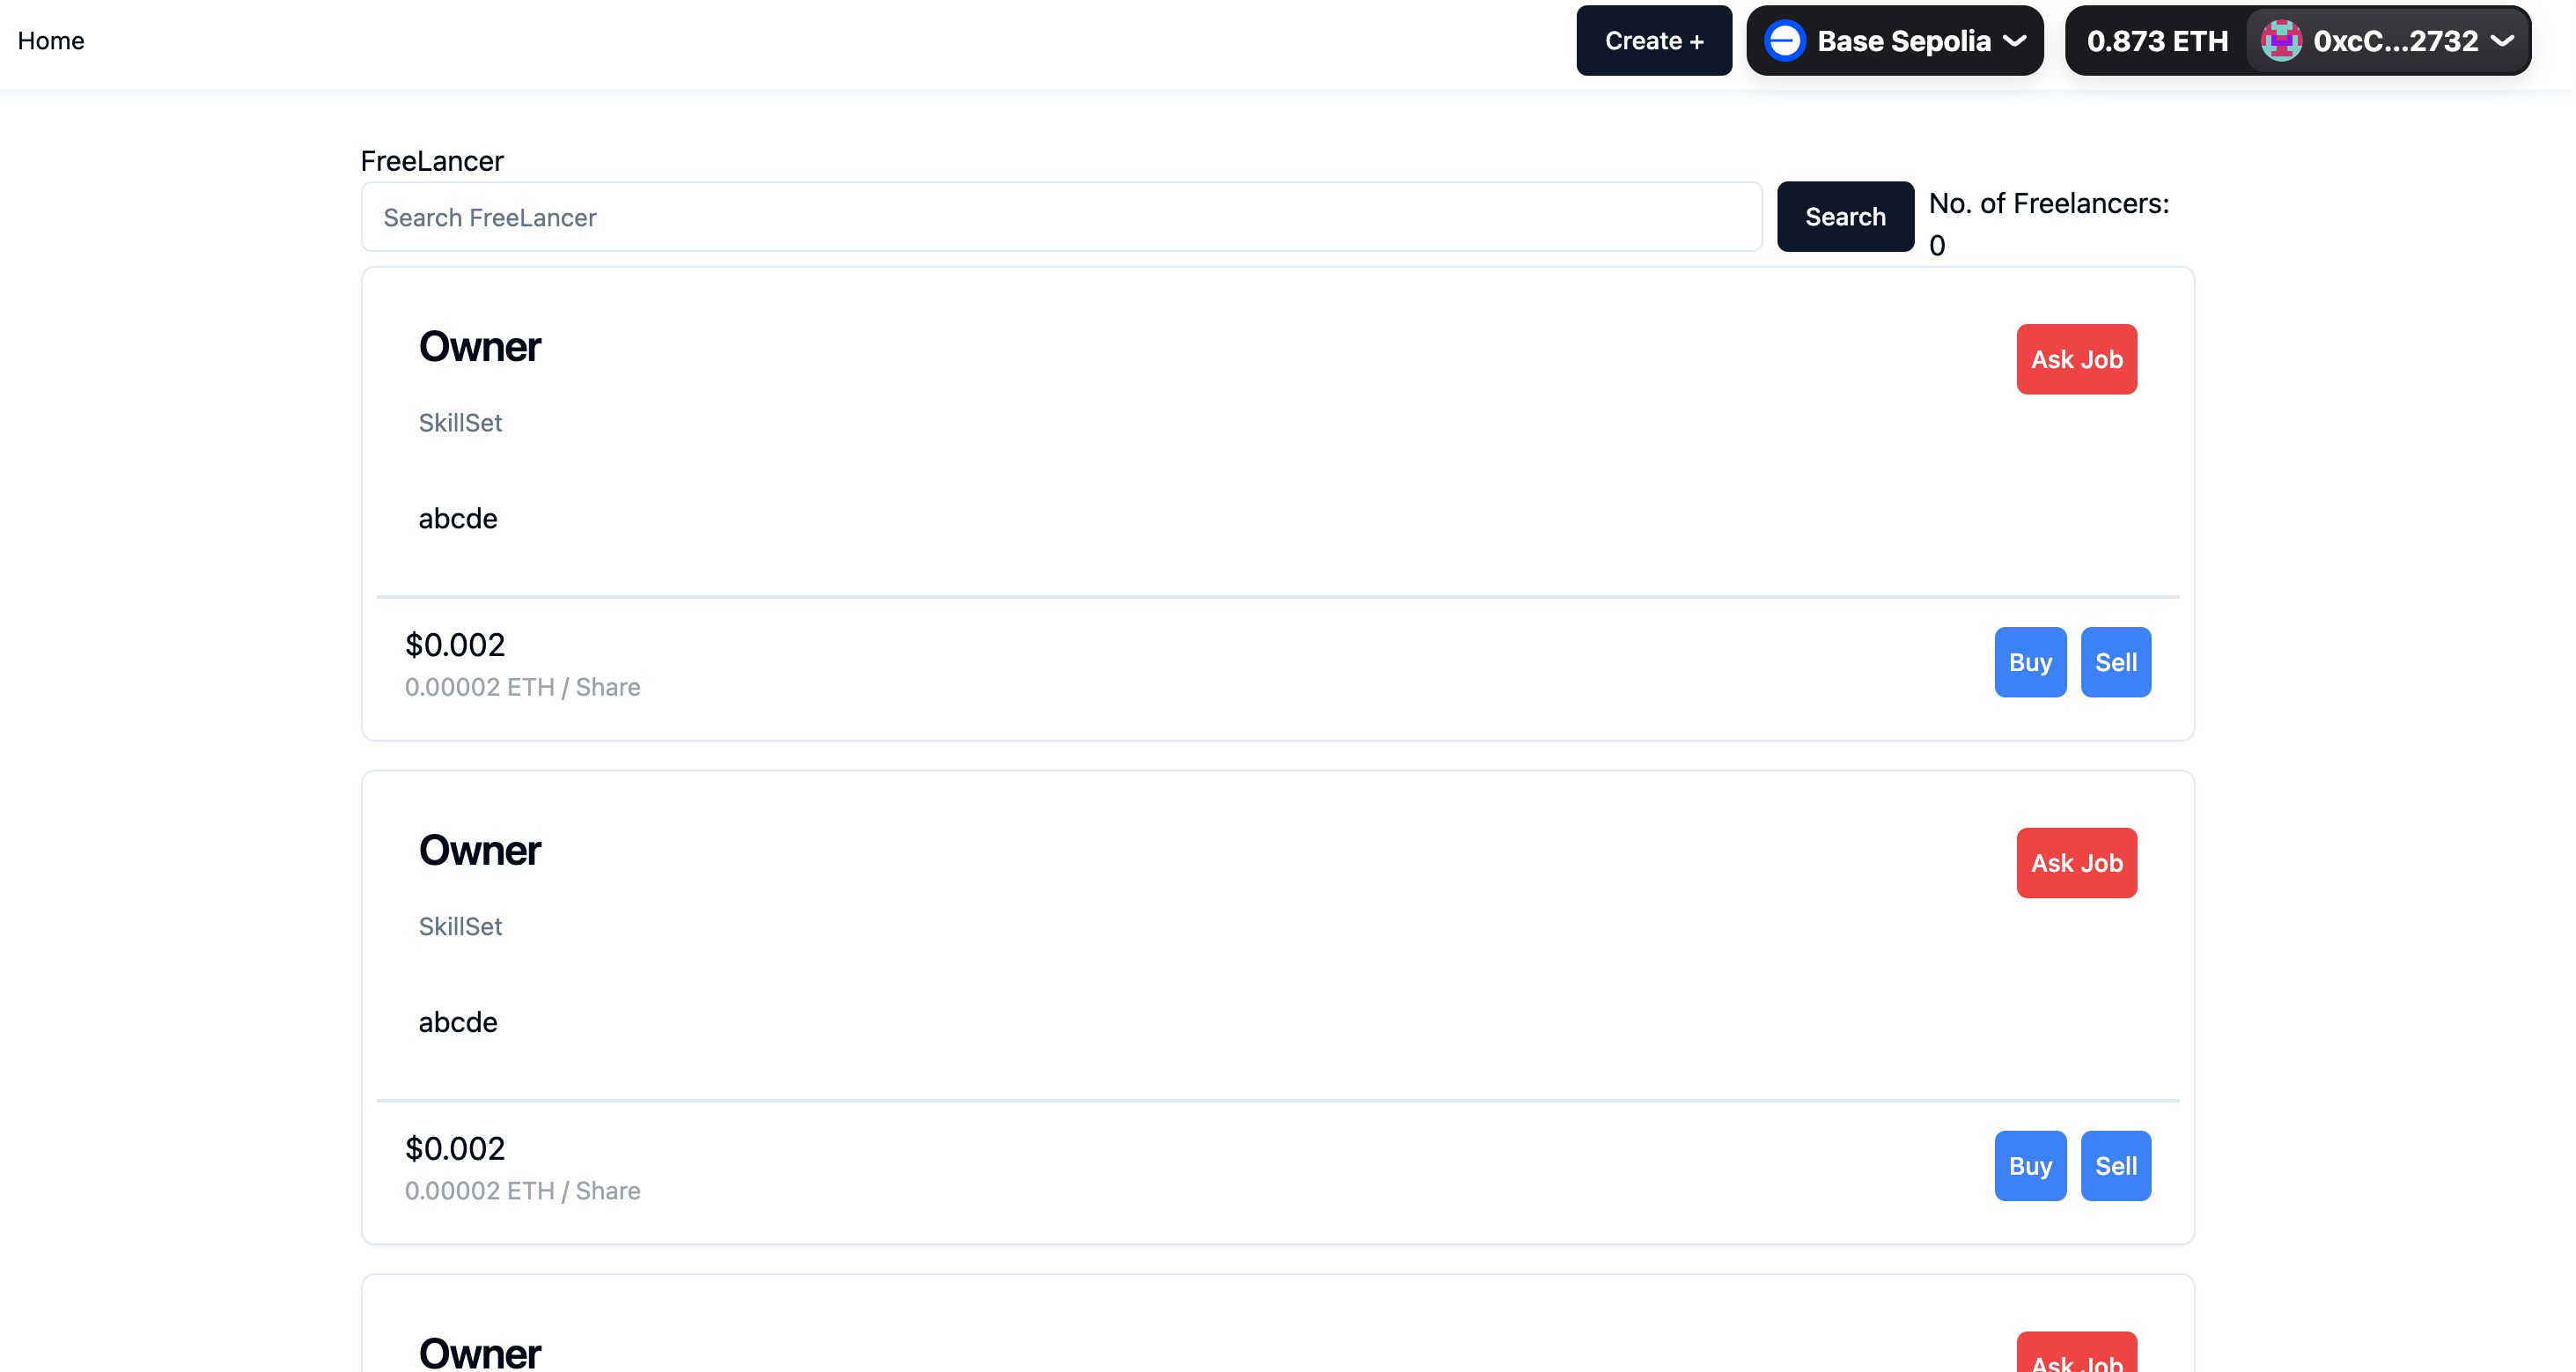Click the Sell button on second freelancer card
This screenshot has height=1372, width=2576.
[x=2116, y=1166]
